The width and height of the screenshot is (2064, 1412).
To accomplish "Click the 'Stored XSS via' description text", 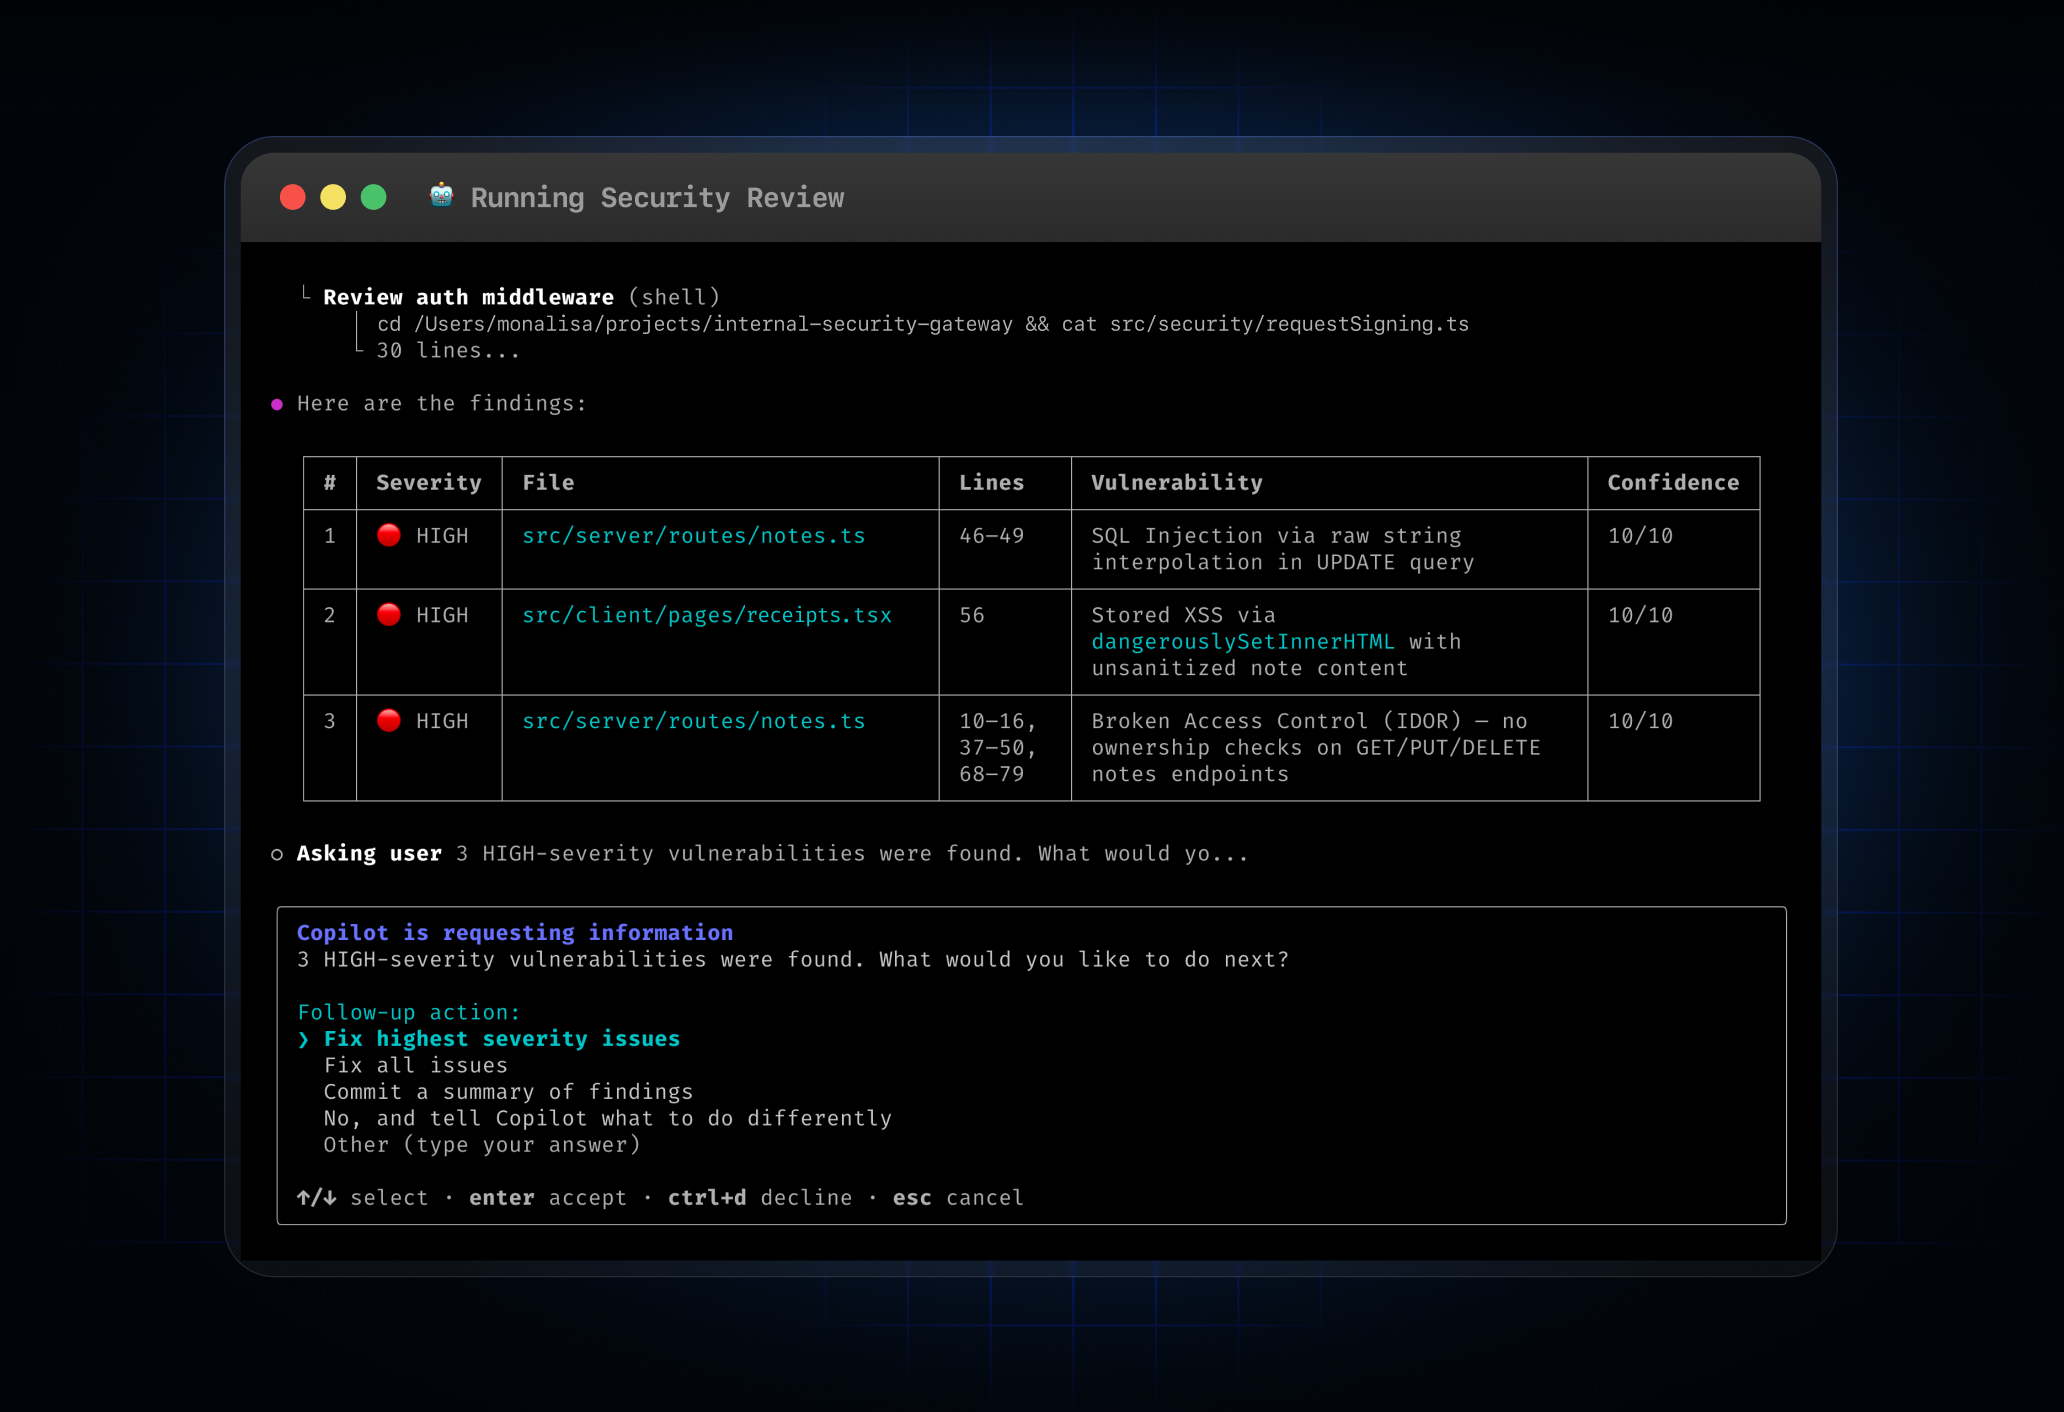I will click(x=1183, y=615).
